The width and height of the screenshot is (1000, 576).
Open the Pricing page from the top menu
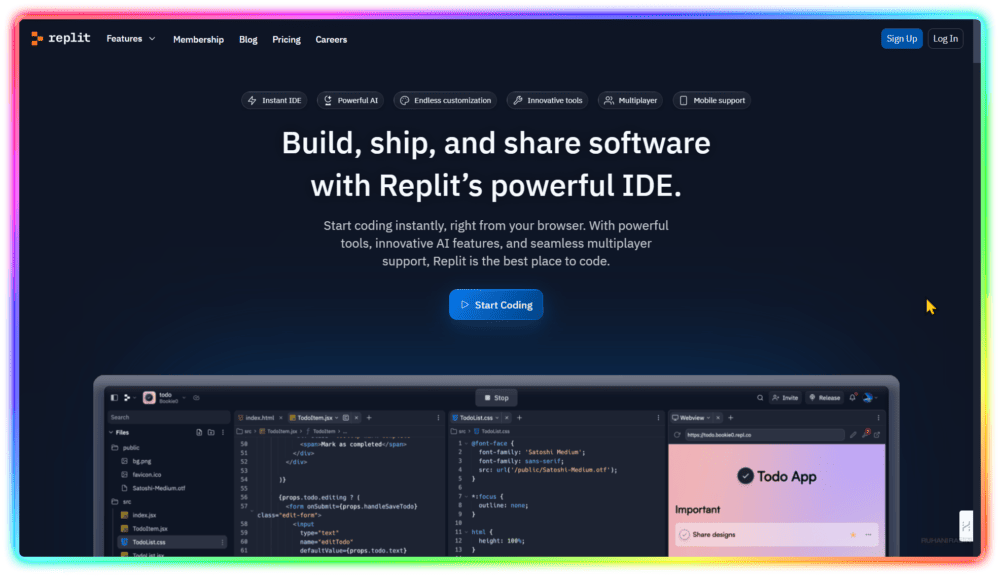click(x=286, y=39)
